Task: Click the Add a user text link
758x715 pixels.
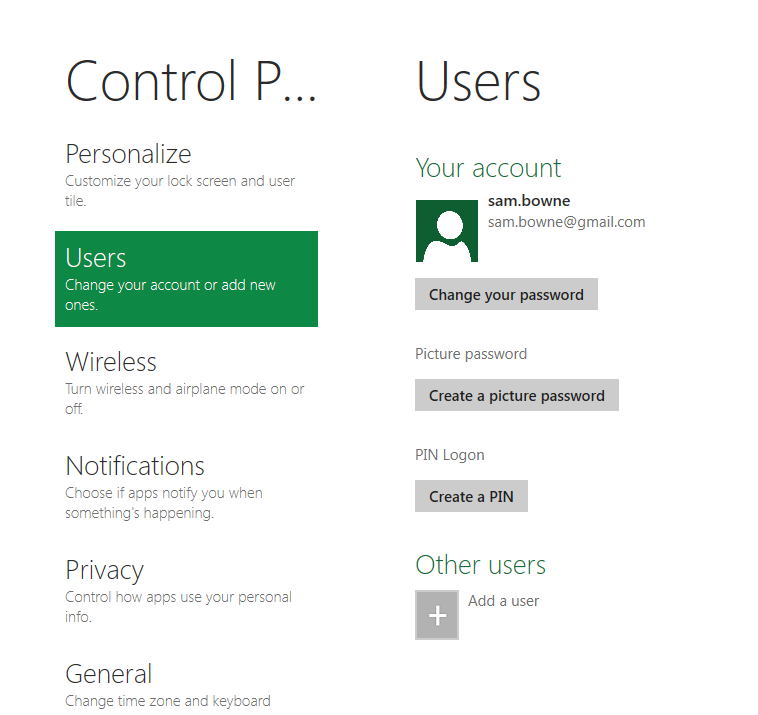Action: coord(504,601)
